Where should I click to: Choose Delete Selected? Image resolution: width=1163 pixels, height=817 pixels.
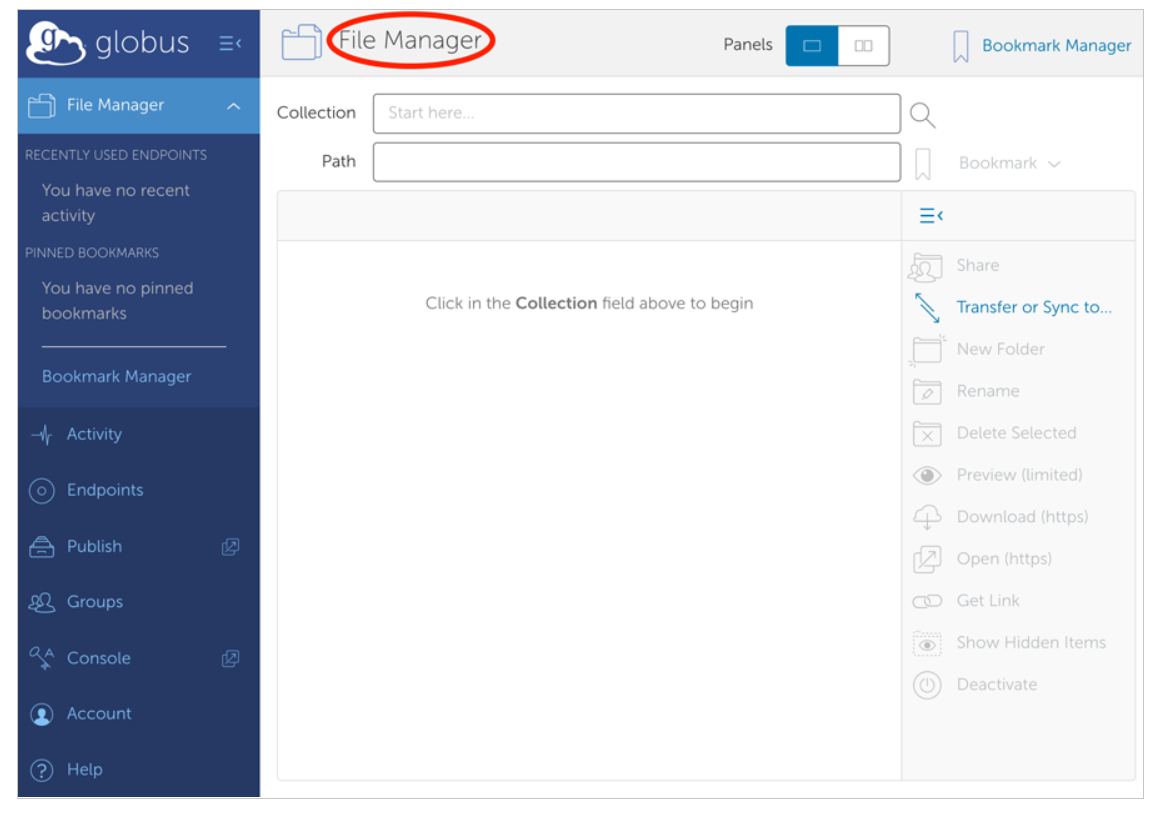[x=1016, y=433]
